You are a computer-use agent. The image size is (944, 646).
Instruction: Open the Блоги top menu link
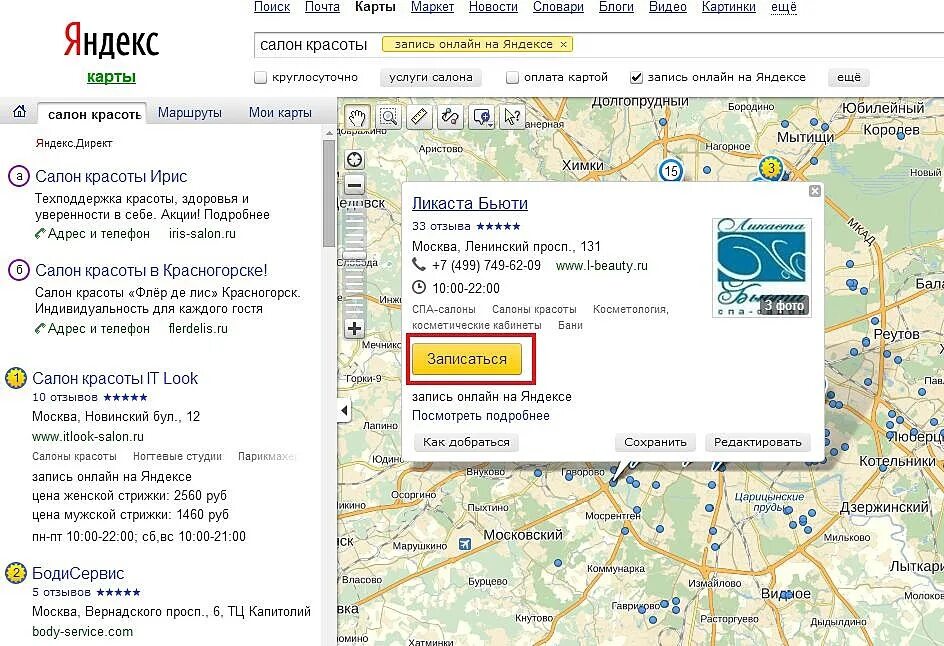(616, 7)
